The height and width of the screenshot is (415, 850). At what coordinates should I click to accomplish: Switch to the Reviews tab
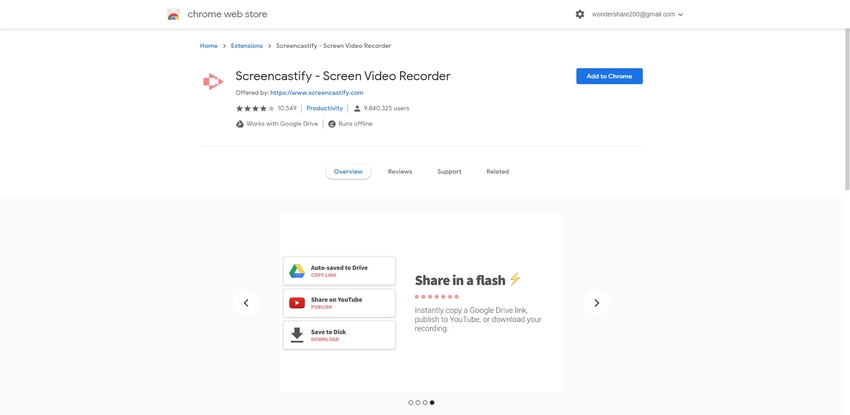coord(400,172)
